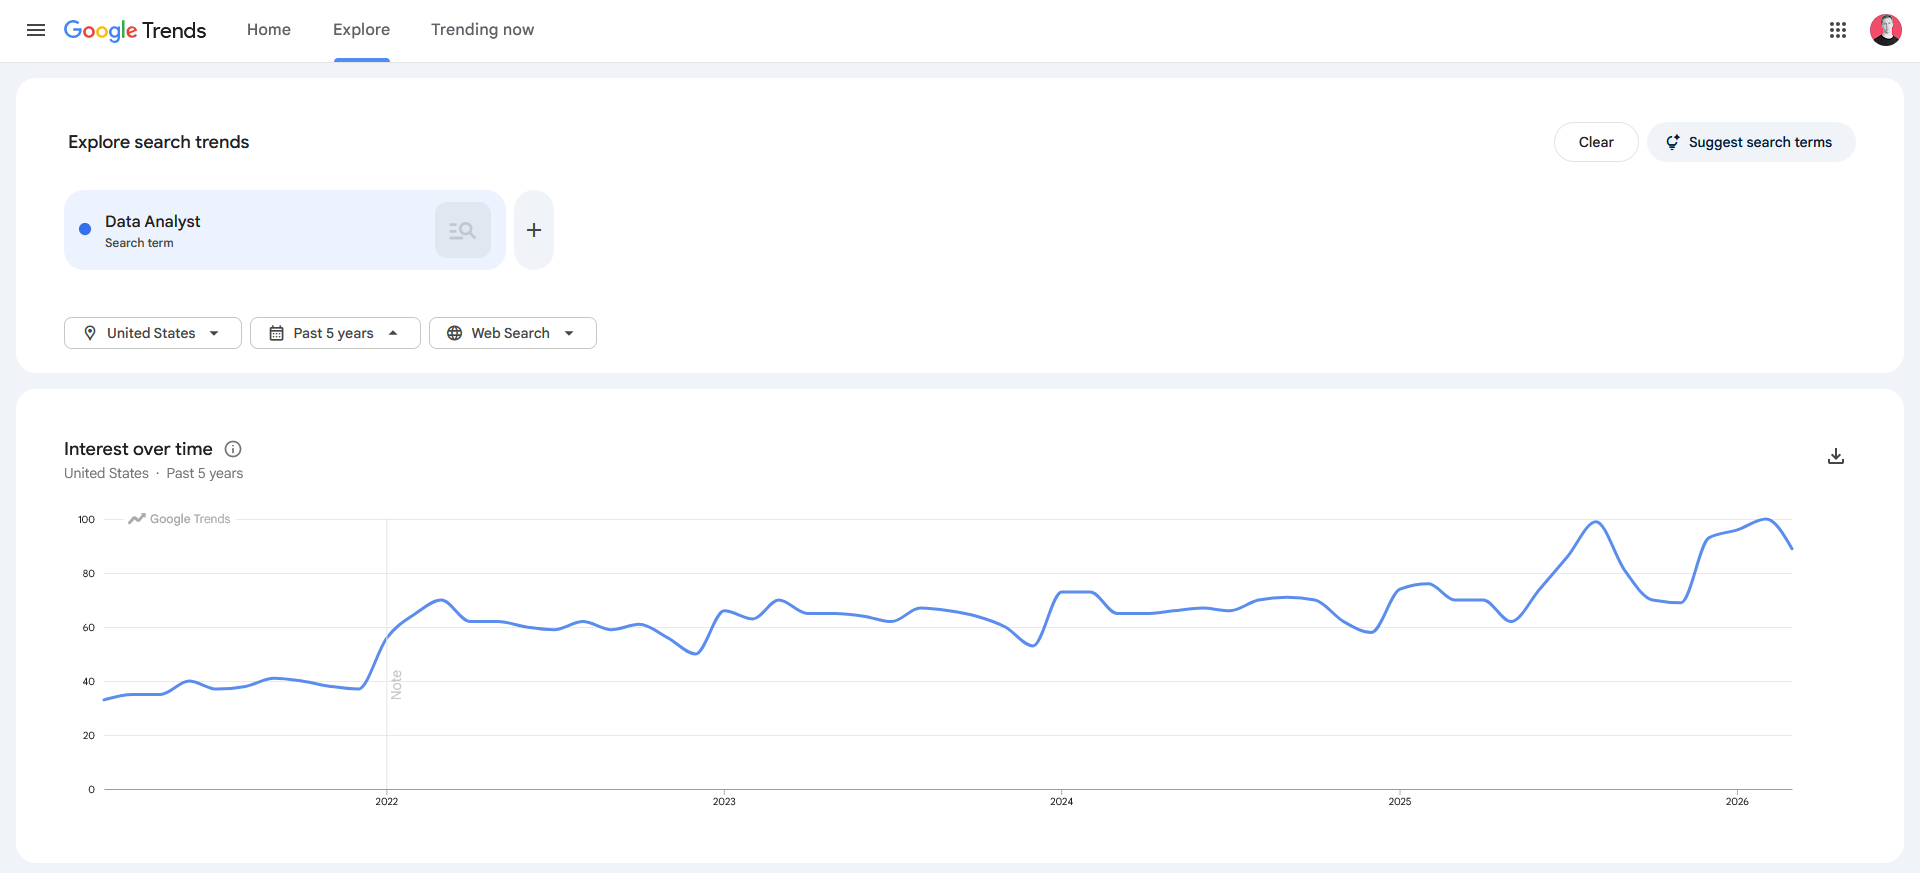Image resolution: width=1920 pixels, height=873 pixels.
Task: Click Suggest search terms button
Action: (1750, 142)
